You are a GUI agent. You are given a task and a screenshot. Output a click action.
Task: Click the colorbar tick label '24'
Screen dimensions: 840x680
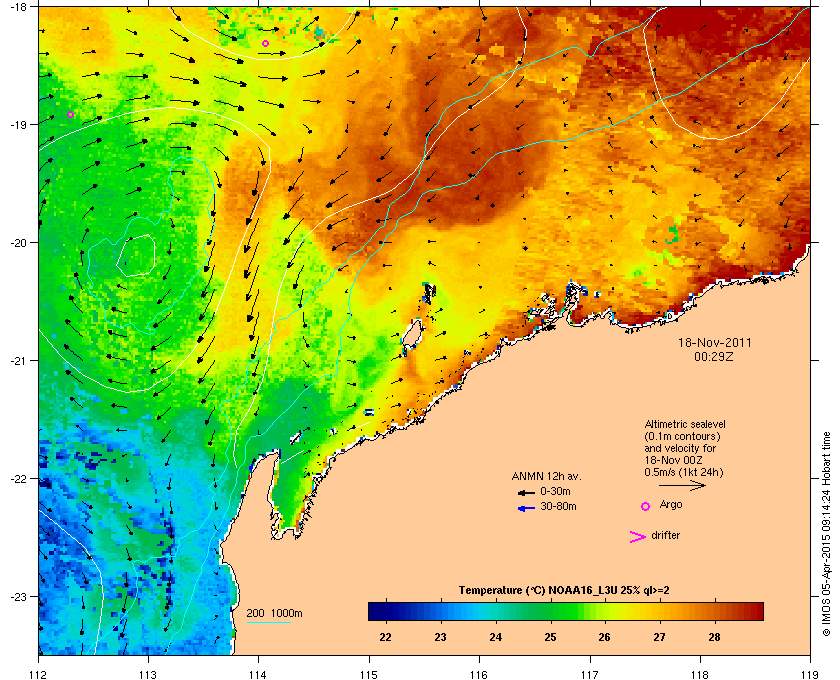pos(496,637)
